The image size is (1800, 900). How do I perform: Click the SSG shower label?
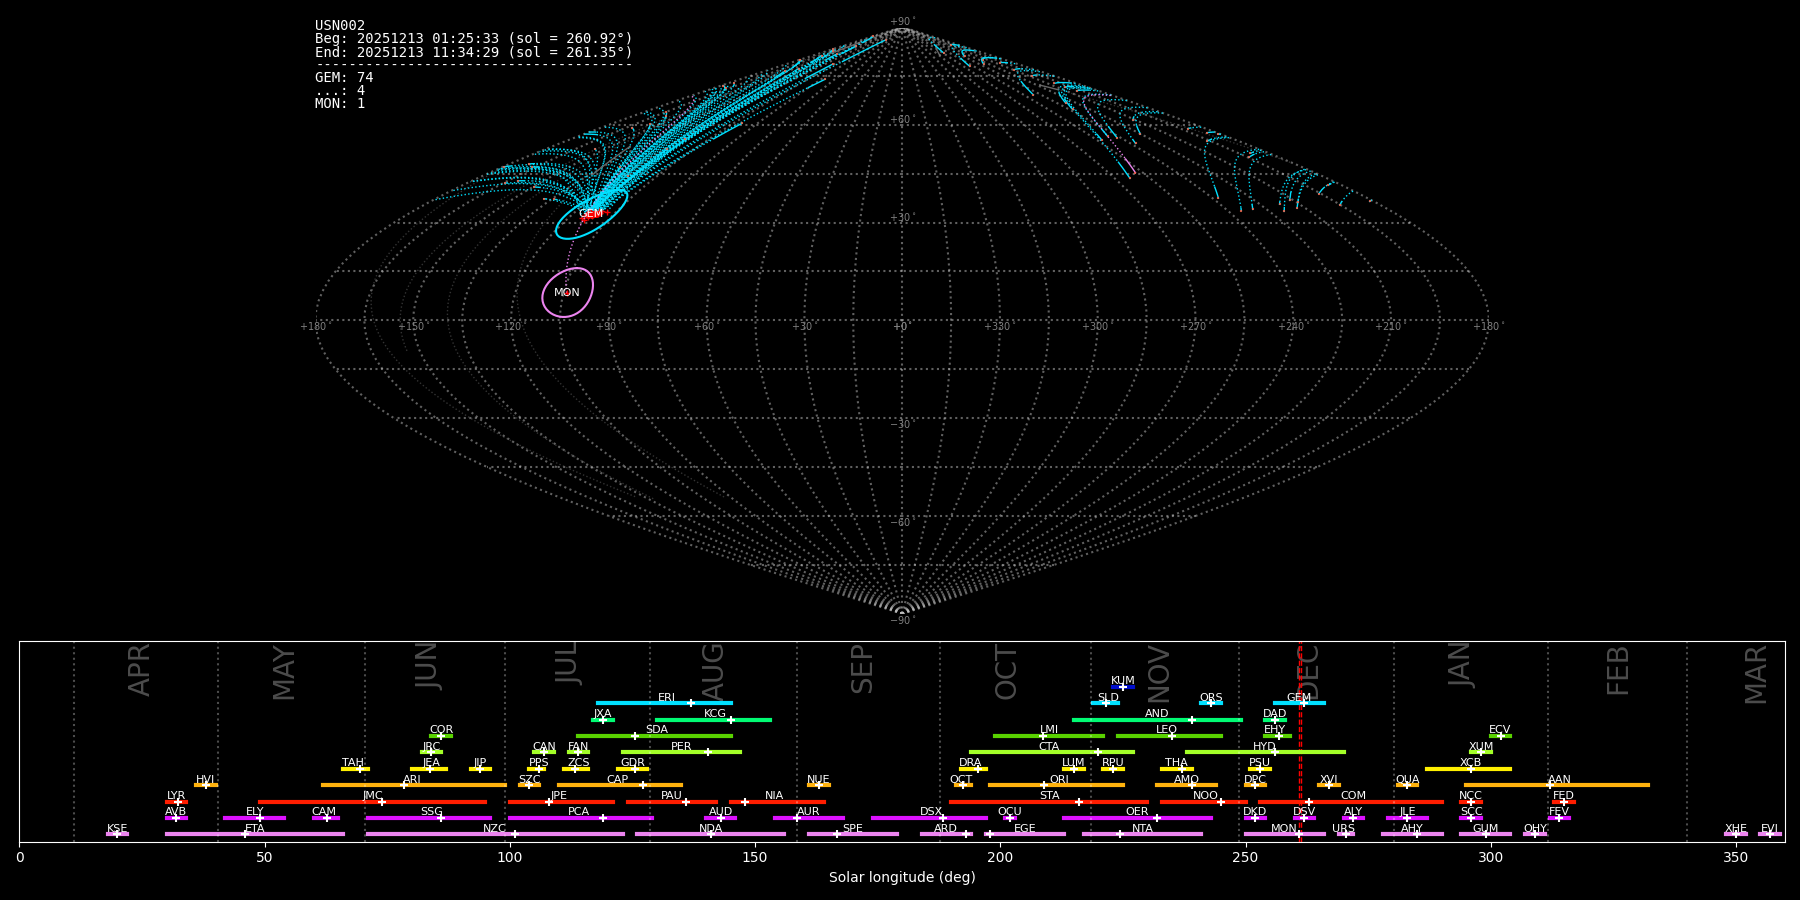(431, 812)
